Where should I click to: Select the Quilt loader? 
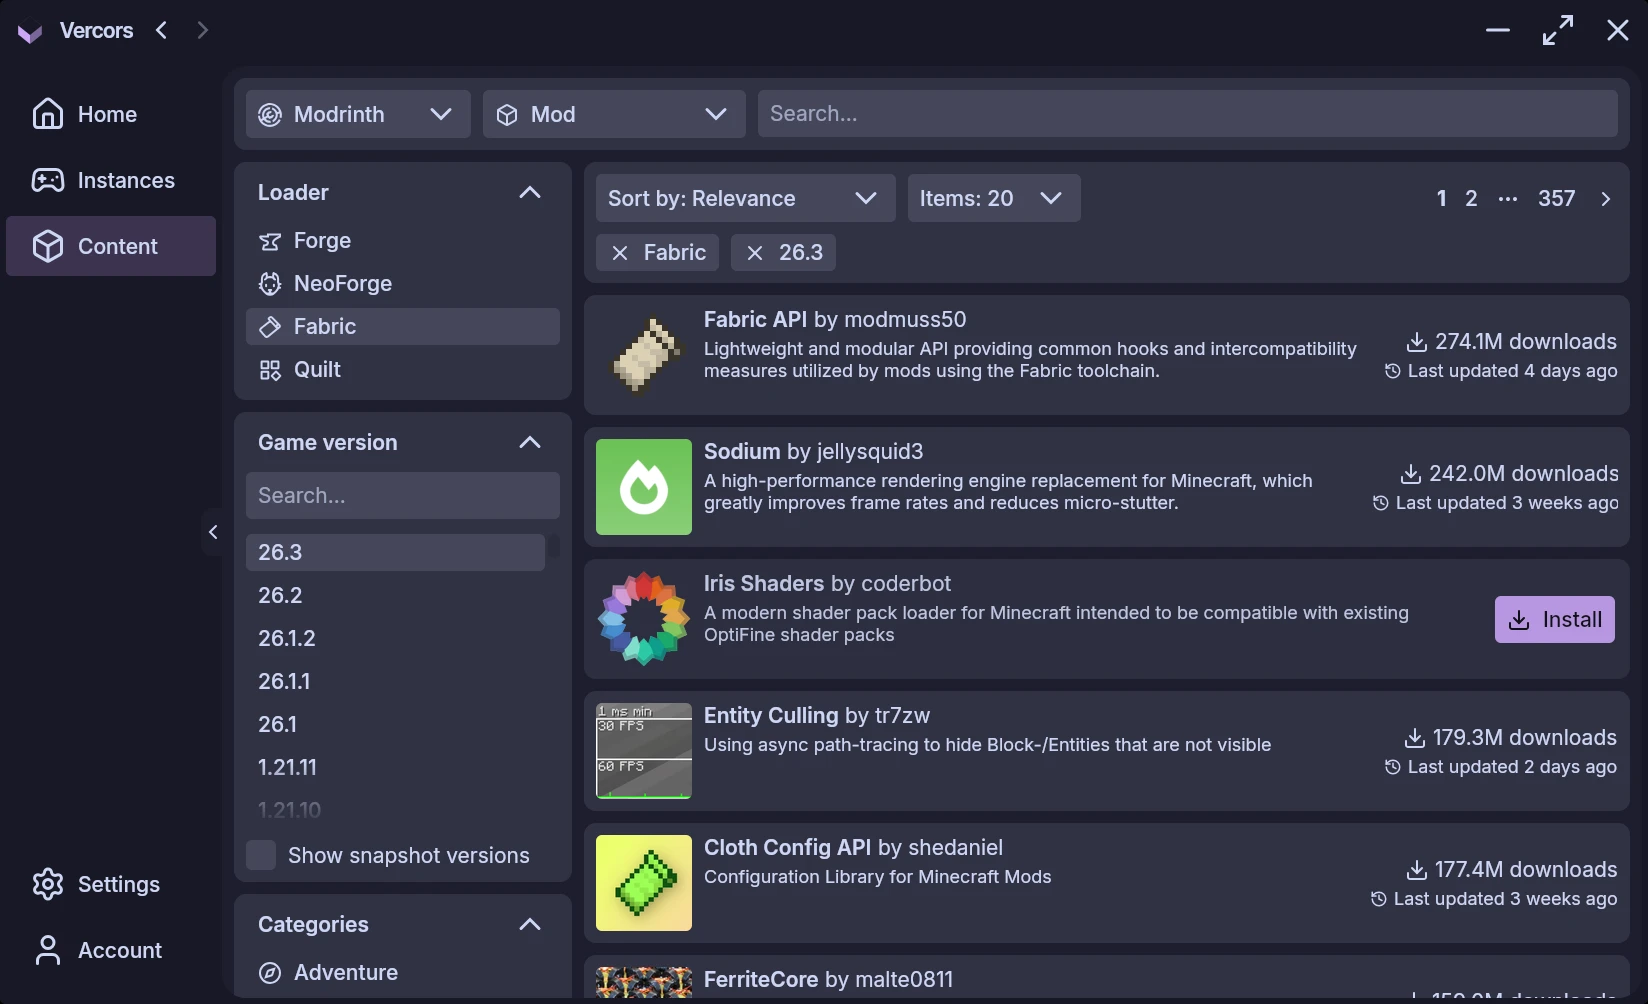click(x=403, y=370)
